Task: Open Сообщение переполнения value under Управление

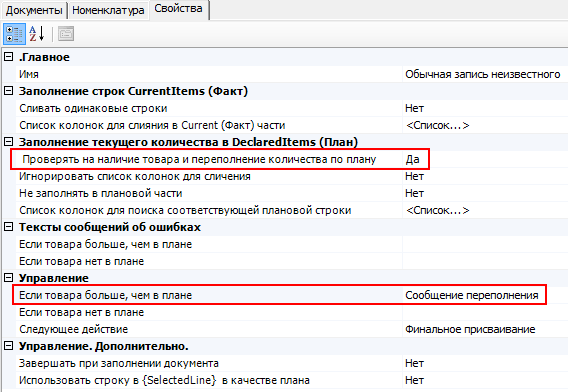Action: (485, 295)
